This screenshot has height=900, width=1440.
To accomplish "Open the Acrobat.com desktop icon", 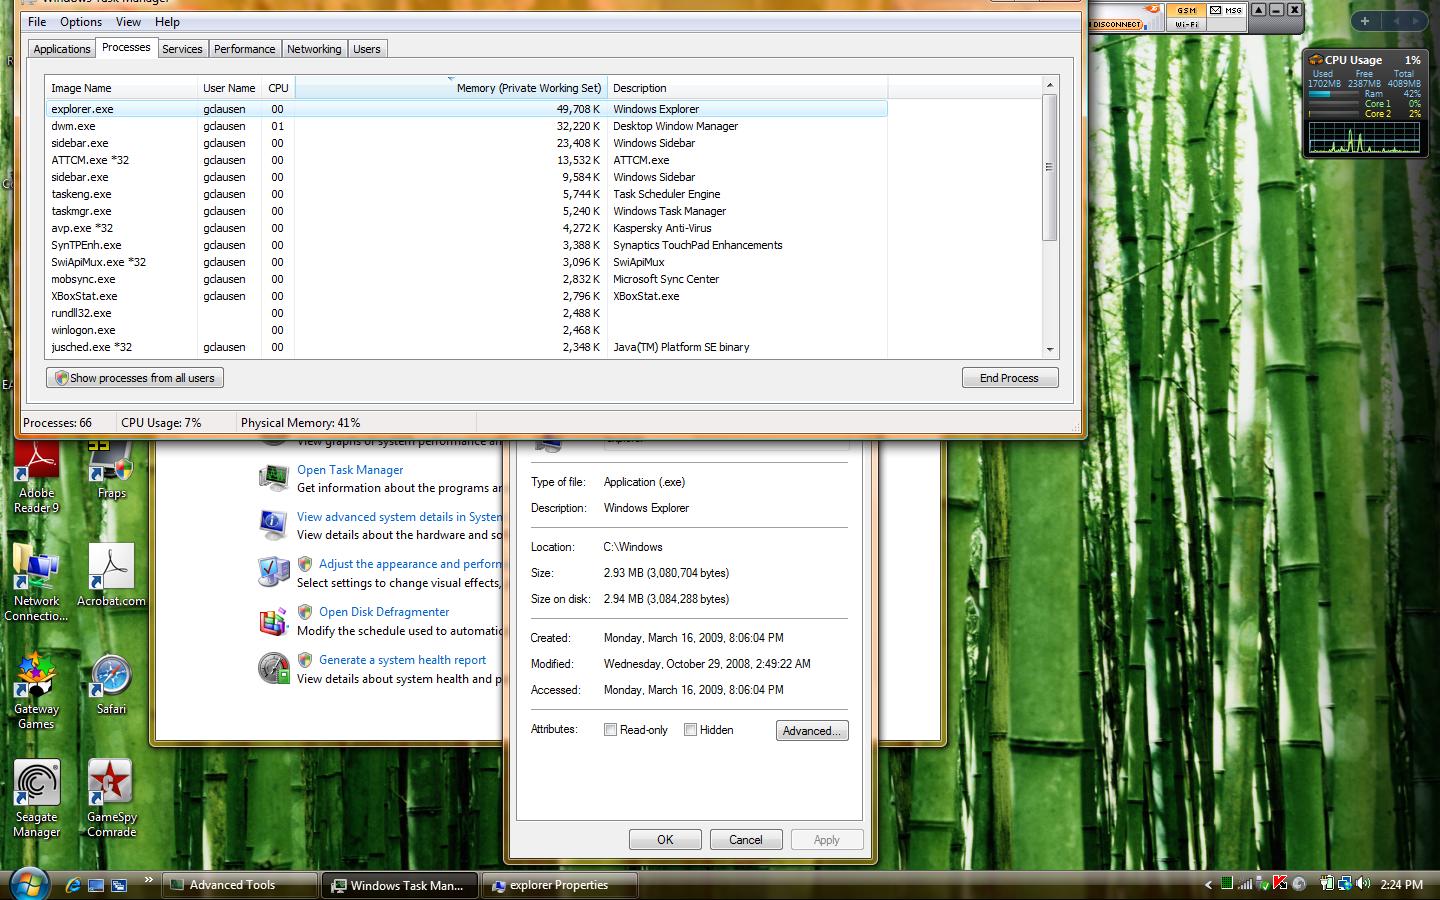I will [x=111, y=575].
